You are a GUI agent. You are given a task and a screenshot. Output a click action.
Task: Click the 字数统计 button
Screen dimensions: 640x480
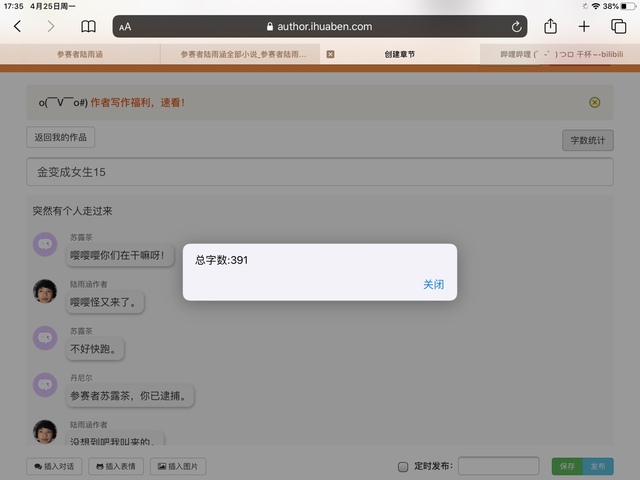coord(587,141)
